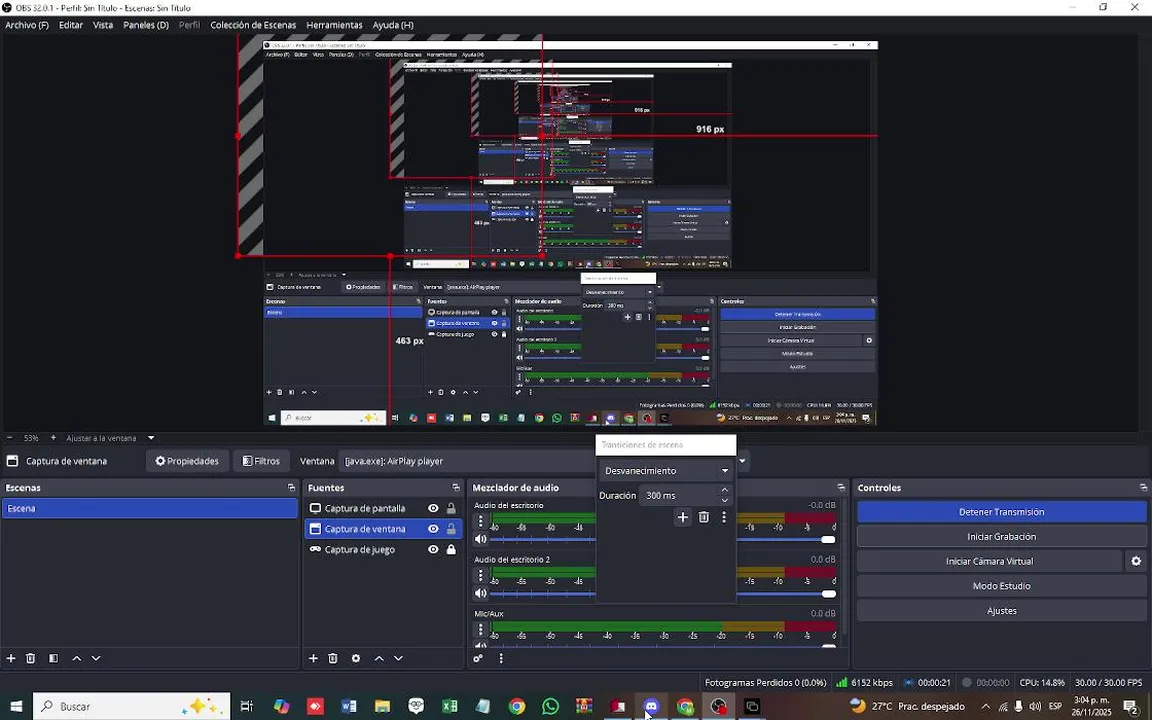Screen dimensions: 1152x720
Task: Open scene filters icon in Escenas panel
Action: coord(54,658)
